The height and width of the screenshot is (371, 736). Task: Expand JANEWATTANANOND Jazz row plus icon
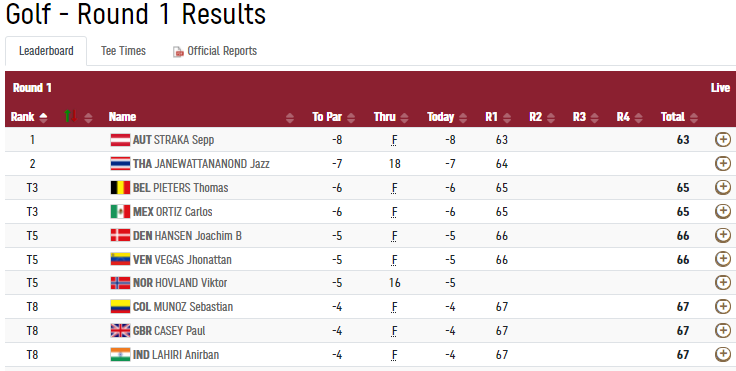[x=722, y=163]
